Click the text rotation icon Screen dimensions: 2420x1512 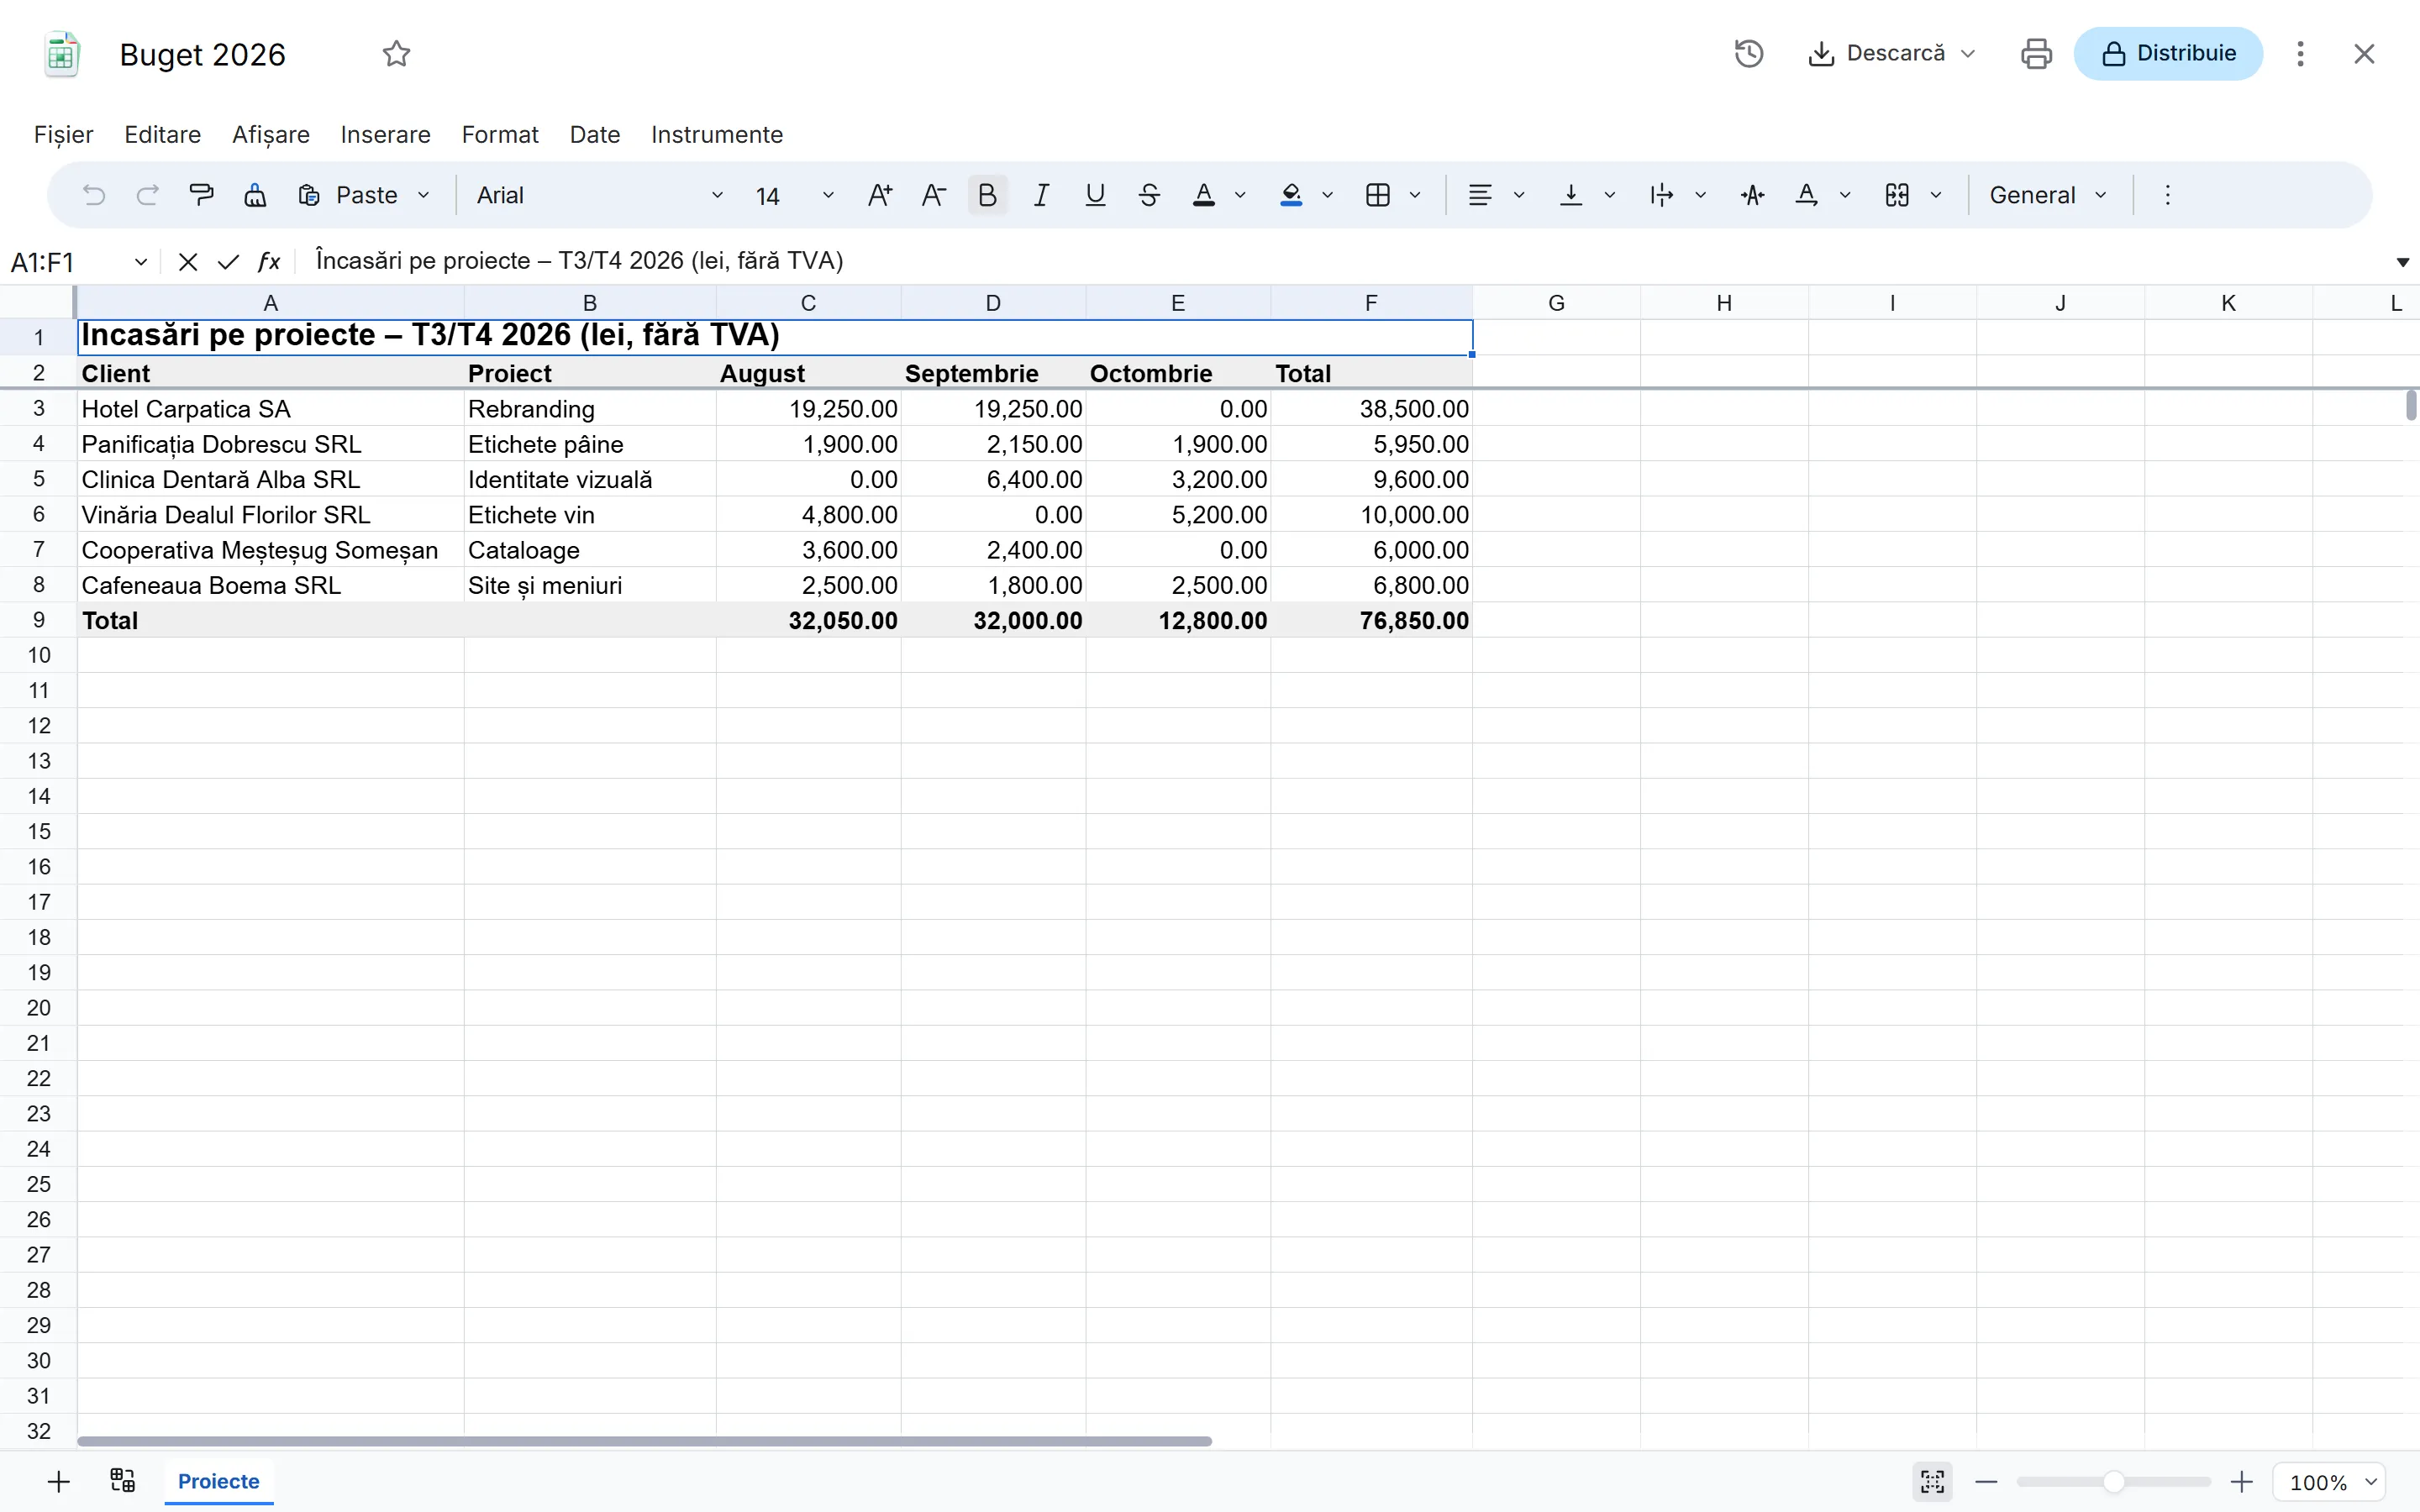1752,195
